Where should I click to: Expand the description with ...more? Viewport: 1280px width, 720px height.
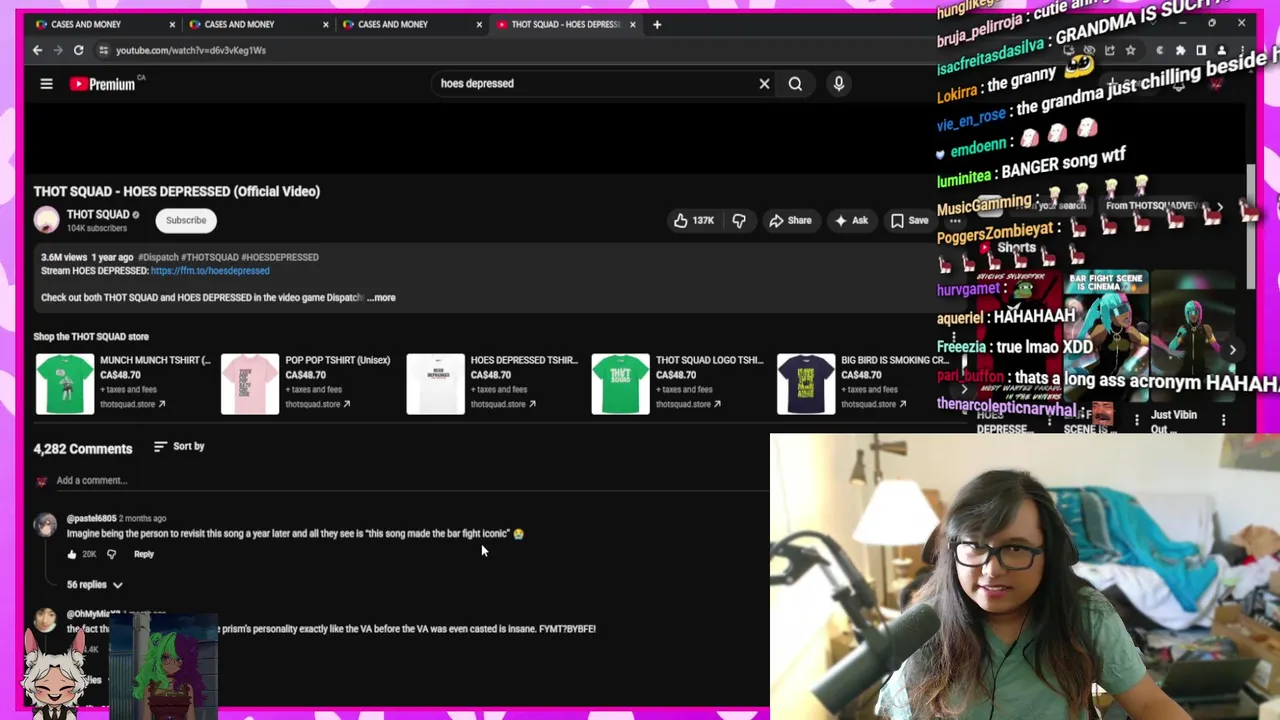[x=381, y=297]
